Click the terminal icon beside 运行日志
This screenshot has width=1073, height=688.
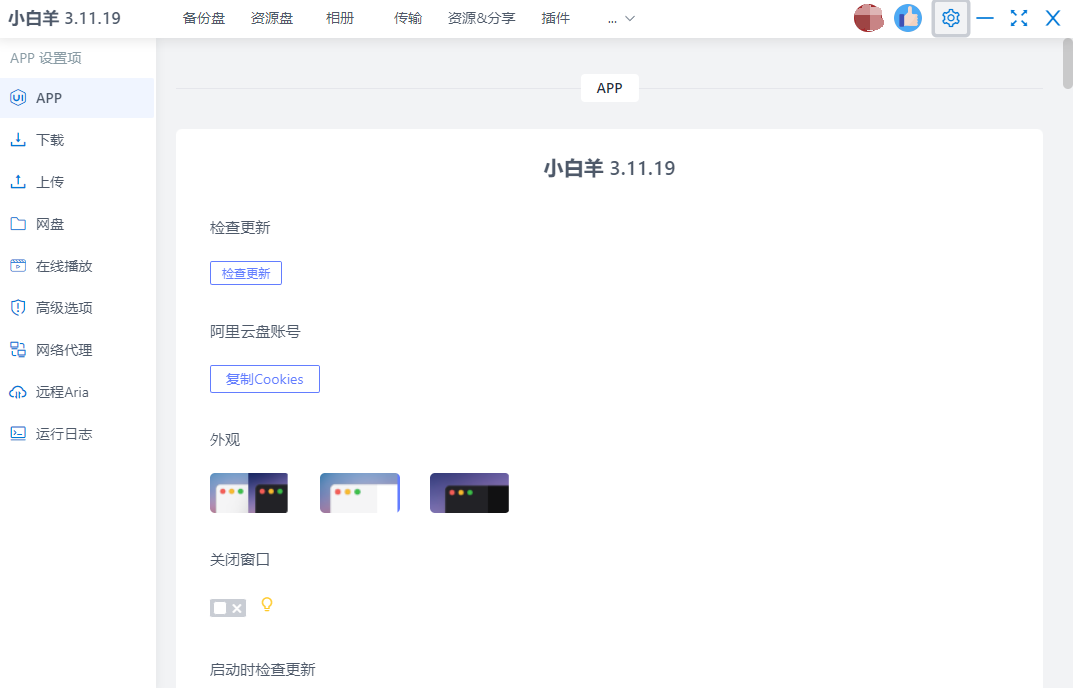pos(18,433)
